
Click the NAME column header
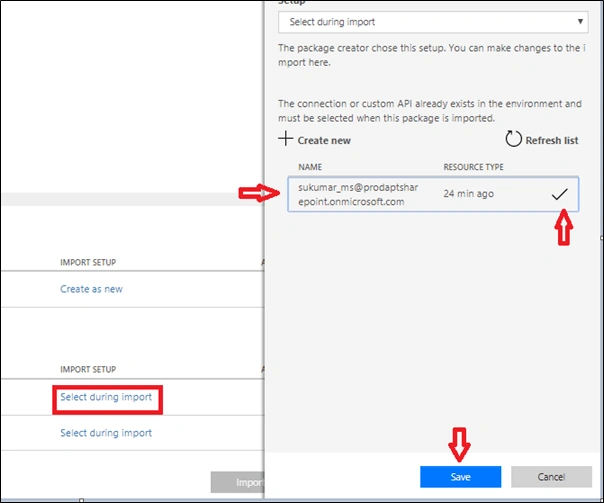tap(310, 167)
